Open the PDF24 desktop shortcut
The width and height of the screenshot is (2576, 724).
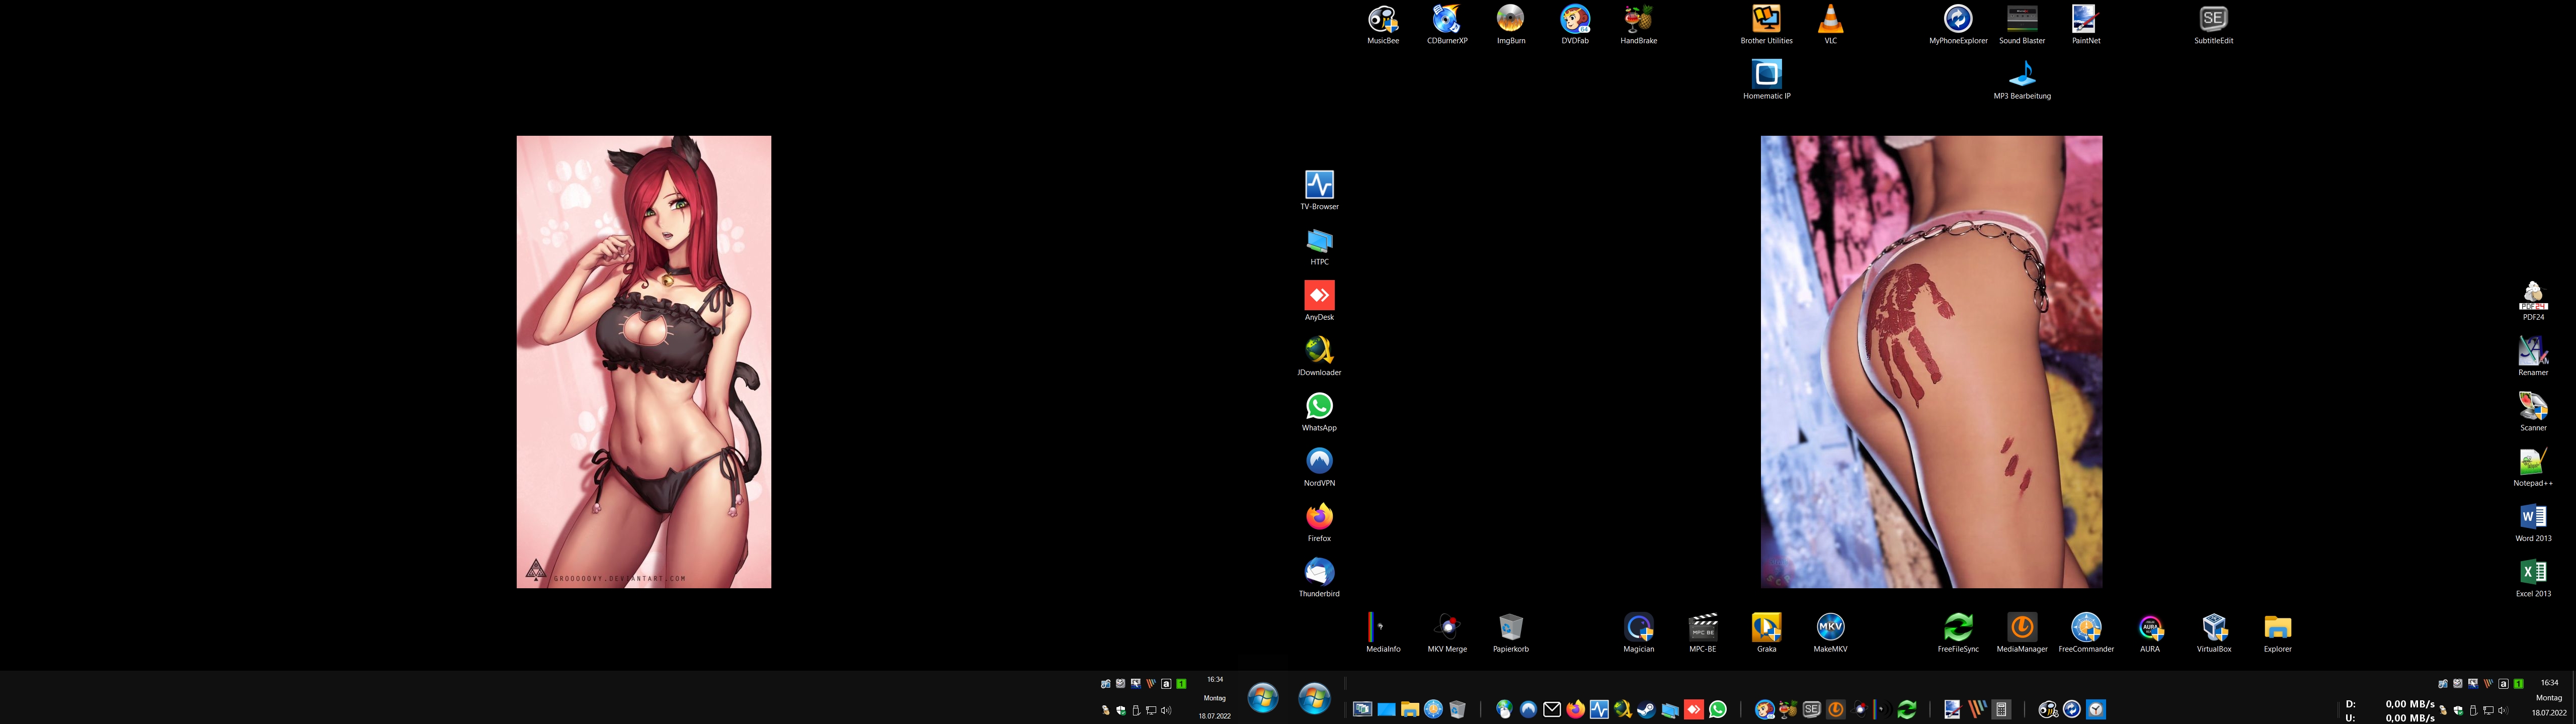2533,301
